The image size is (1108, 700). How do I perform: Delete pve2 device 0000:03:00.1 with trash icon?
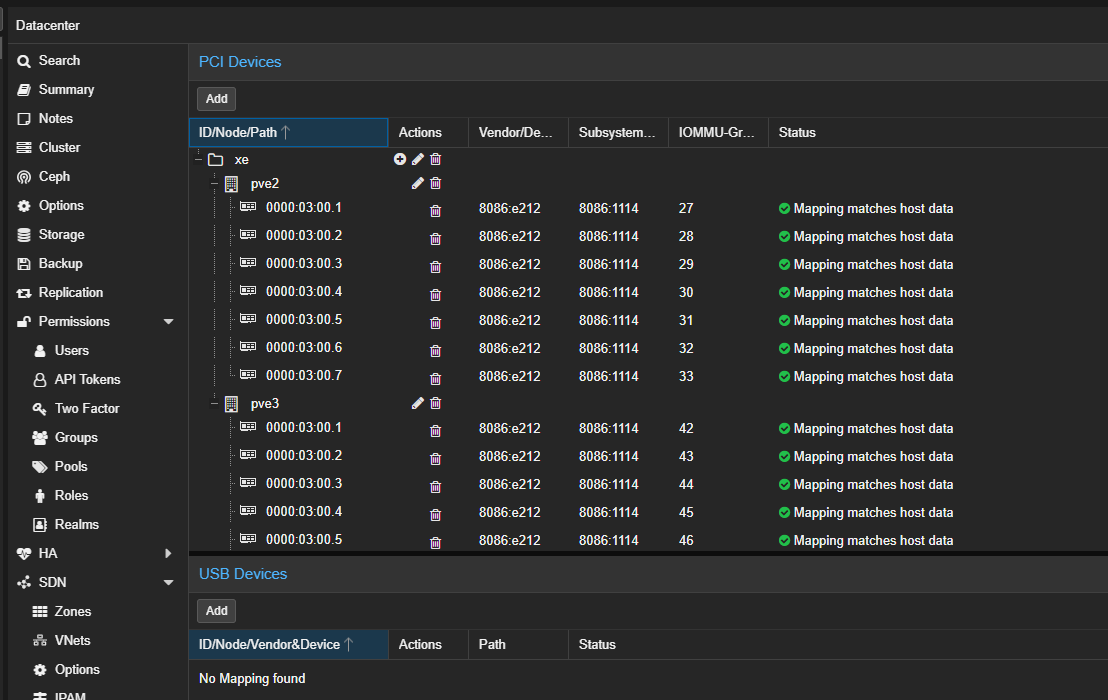[x=435, y=210]
